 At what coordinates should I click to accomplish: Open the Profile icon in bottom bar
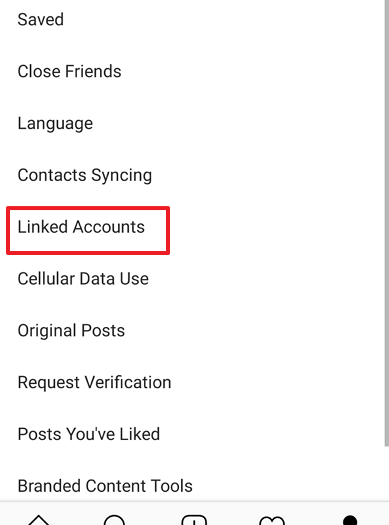350,520
